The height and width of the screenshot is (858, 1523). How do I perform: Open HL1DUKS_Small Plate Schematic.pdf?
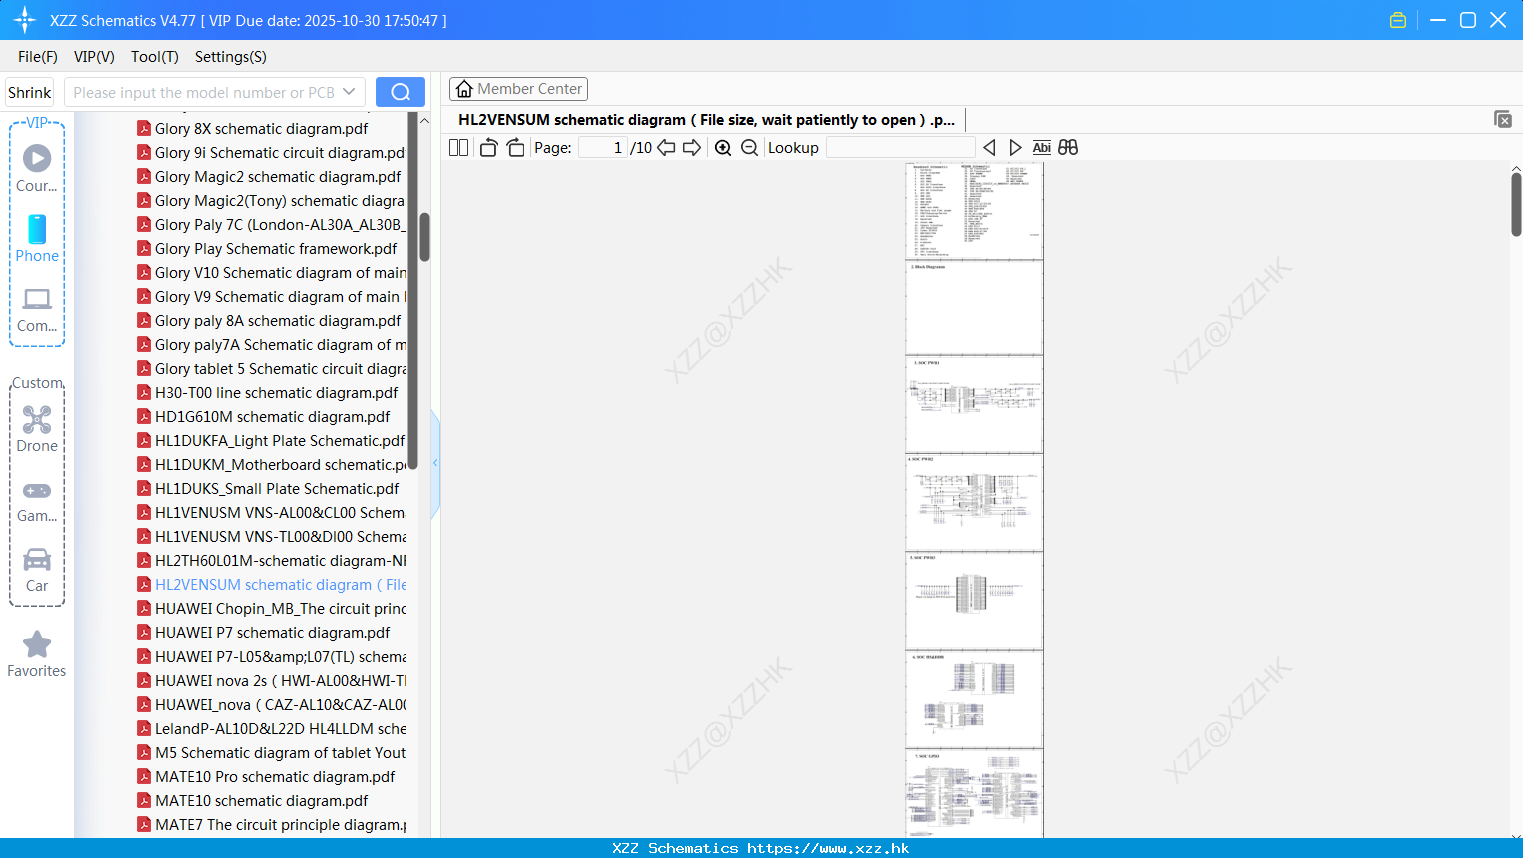coord(268,488)
